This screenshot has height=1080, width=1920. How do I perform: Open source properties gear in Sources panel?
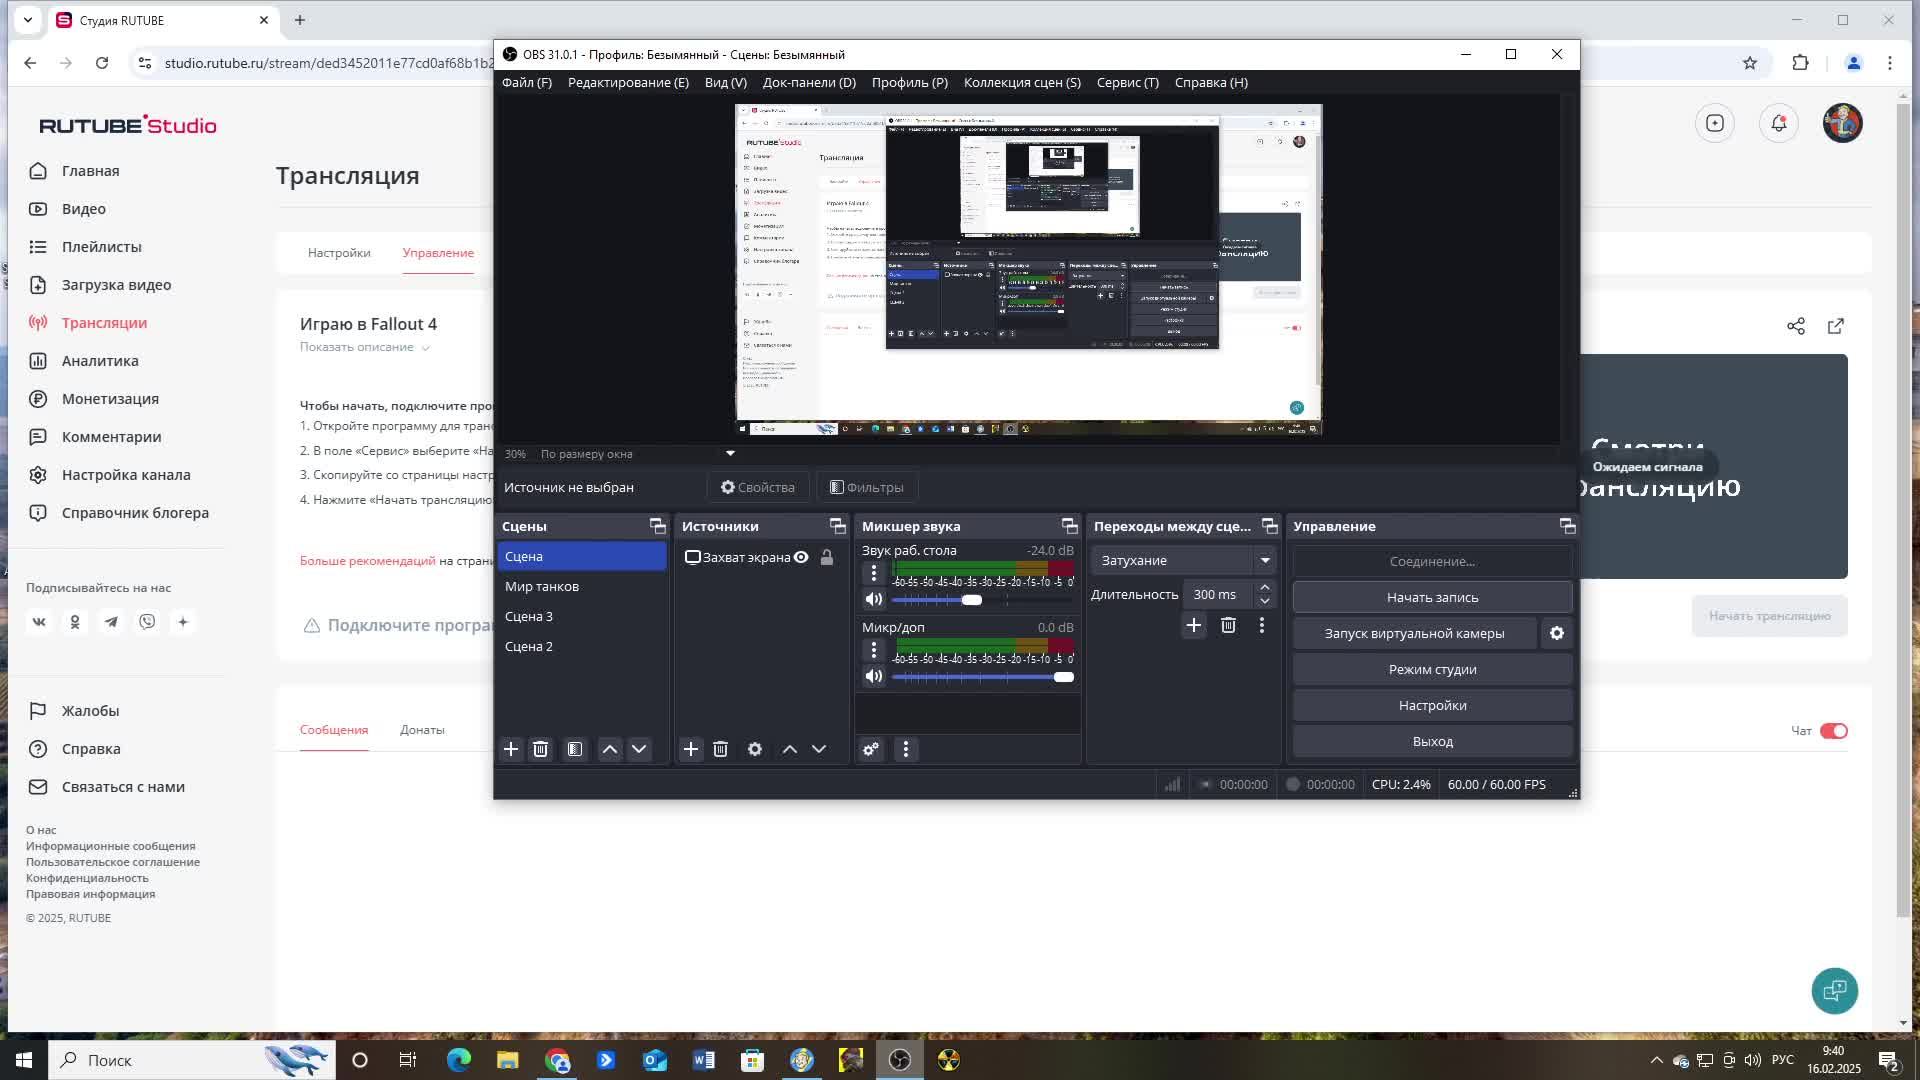tap(755, 749)
